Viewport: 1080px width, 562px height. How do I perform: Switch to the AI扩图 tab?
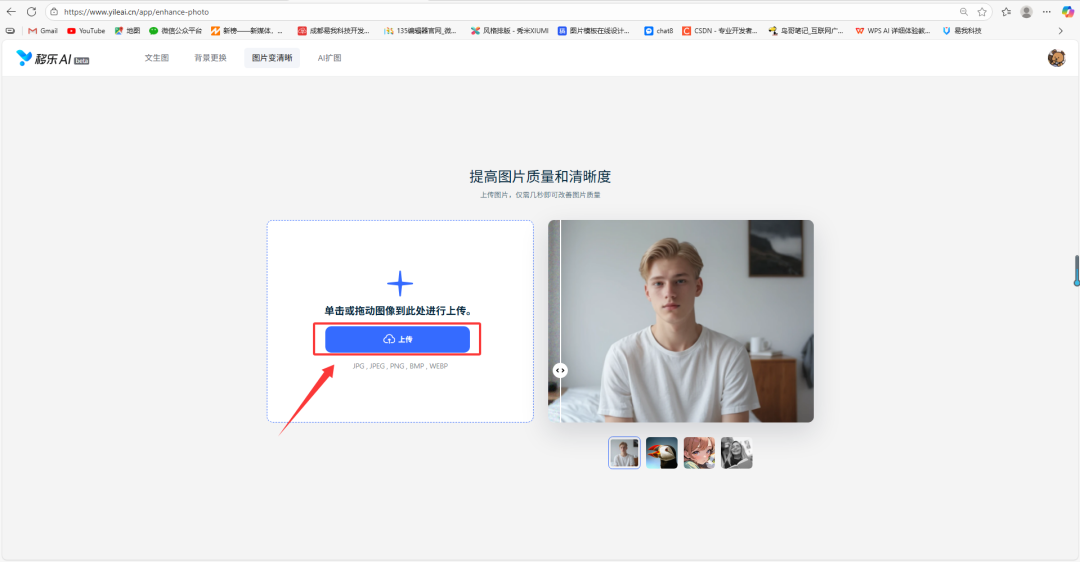(x=329, y=58)
